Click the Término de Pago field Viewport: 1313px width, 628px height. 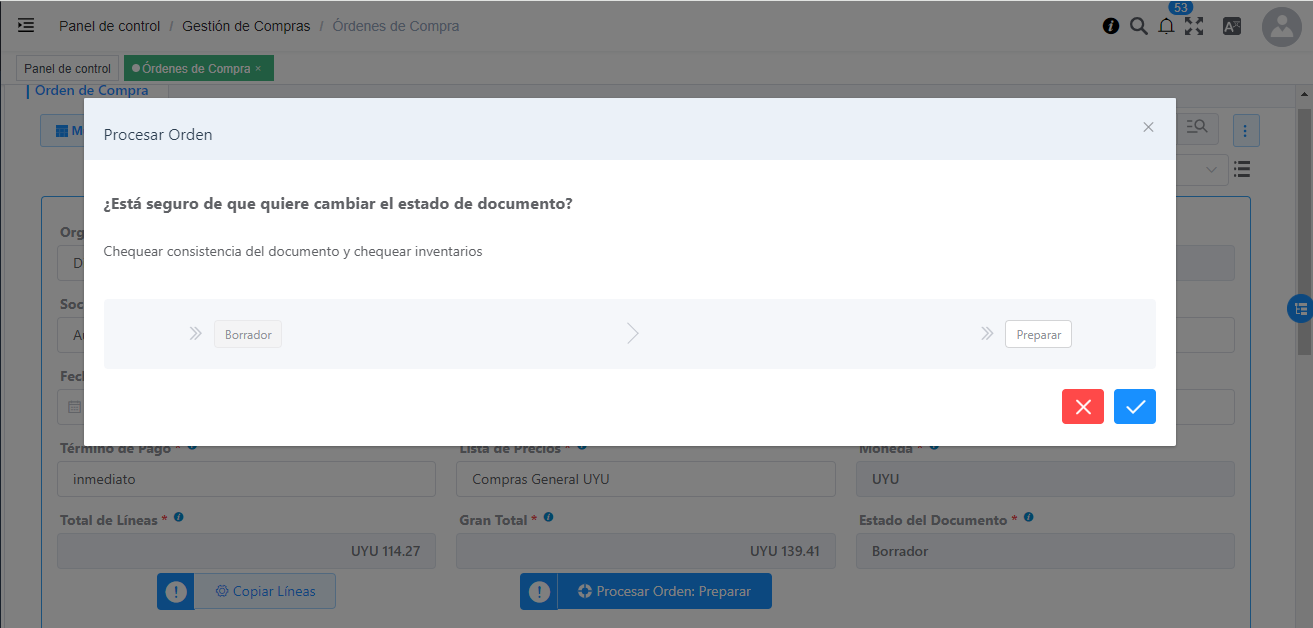point(246,479)
